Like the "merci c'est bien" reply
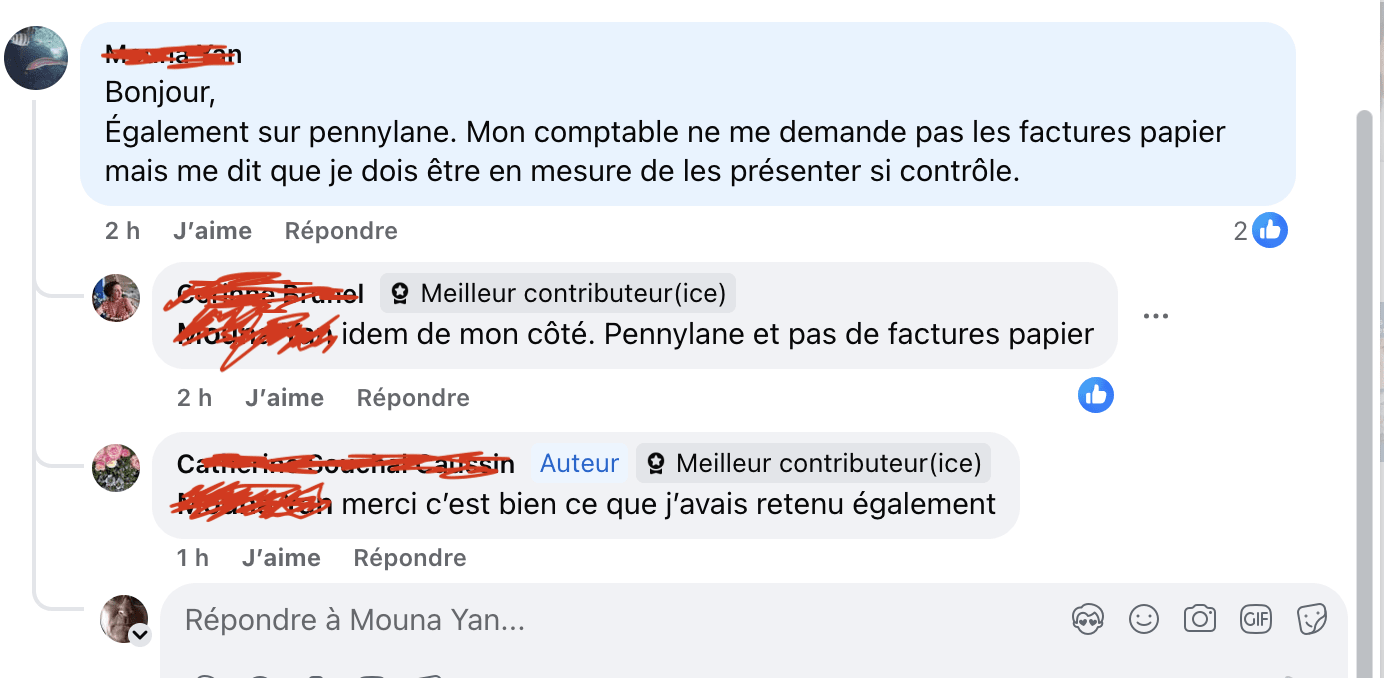The width and height of the screenshot is (1384, 678). tap(281, 558)
